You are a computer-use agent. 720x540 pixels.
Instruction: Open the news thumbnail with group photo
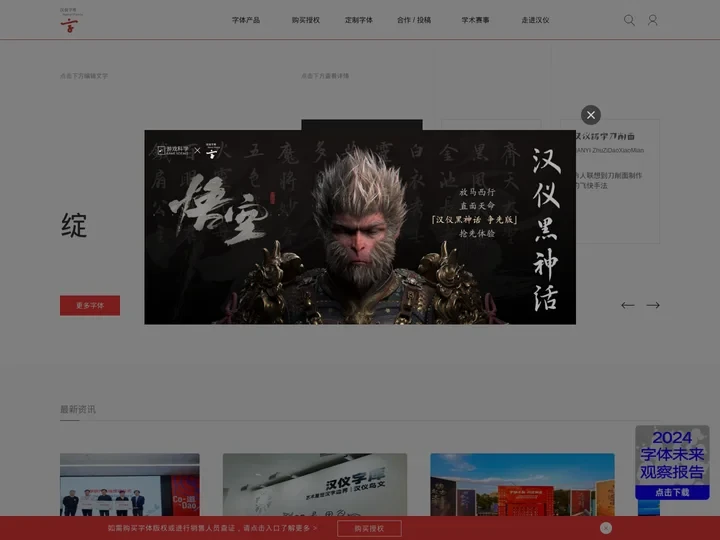tap(129, 484)
